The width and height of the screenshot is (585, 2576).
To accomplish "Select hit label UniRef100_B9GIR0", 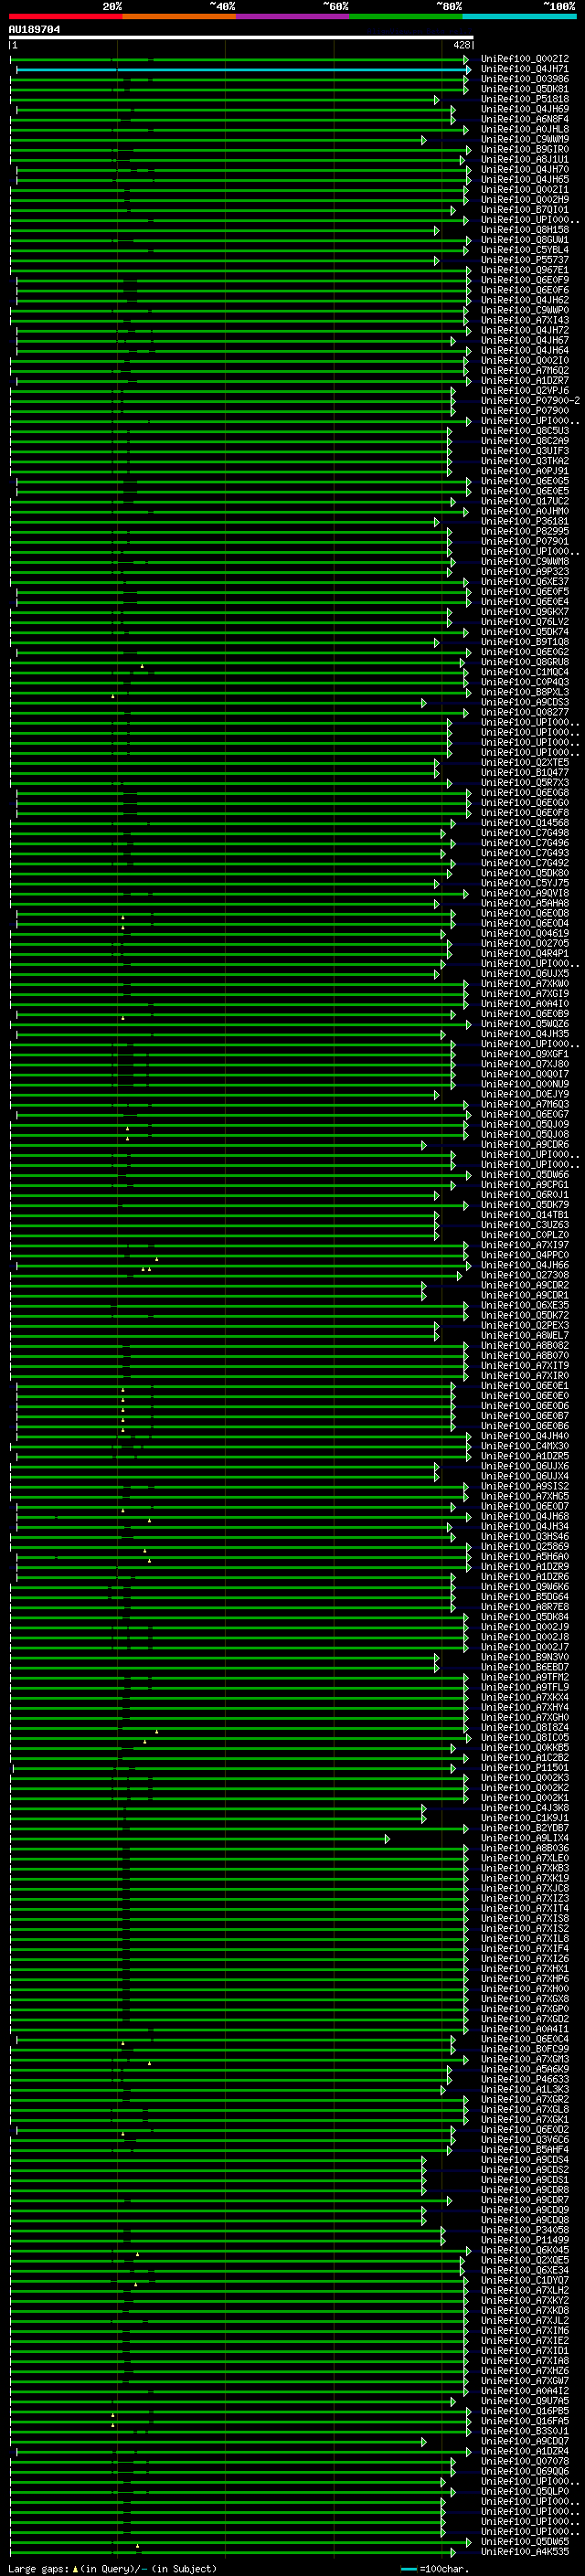I will [x=525, y=149].
